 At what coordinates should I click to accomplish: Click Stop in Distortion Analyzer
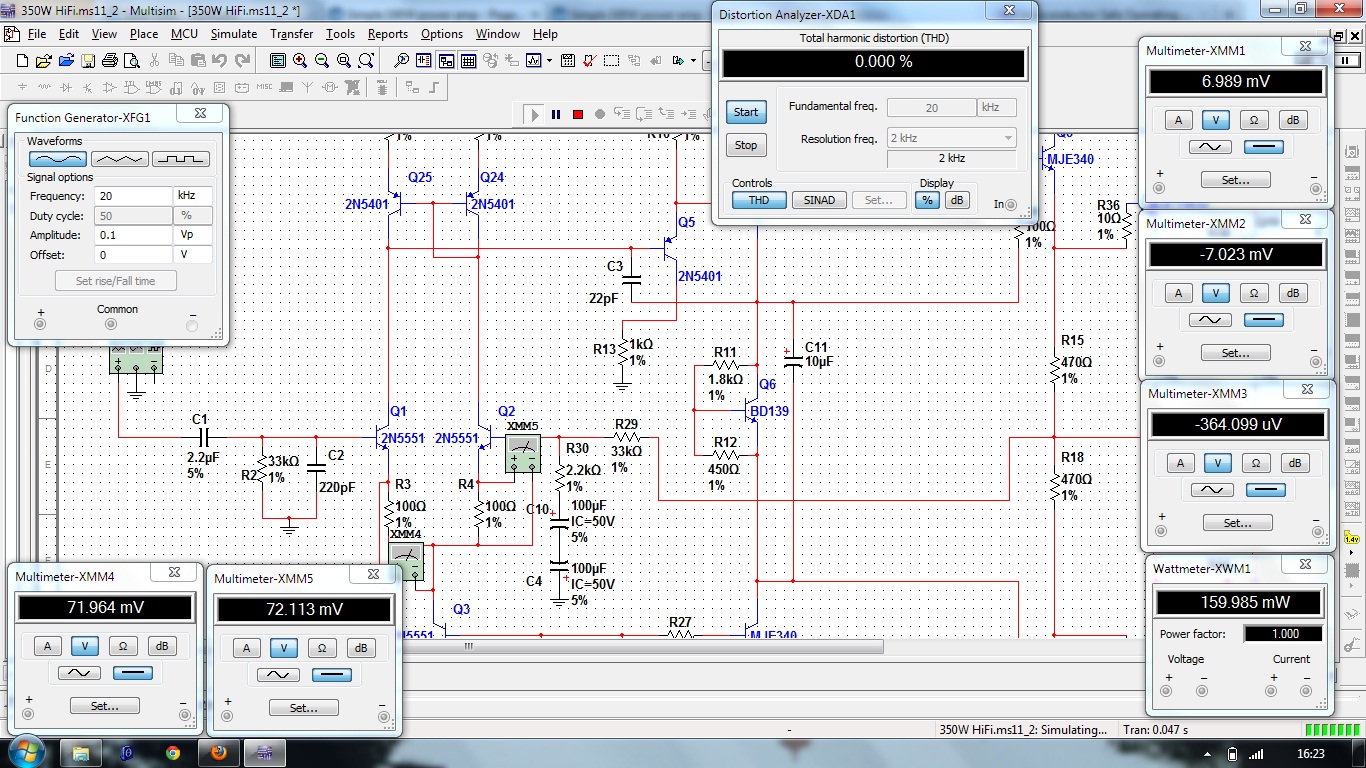pyautogui.click(x=746, y=145)
